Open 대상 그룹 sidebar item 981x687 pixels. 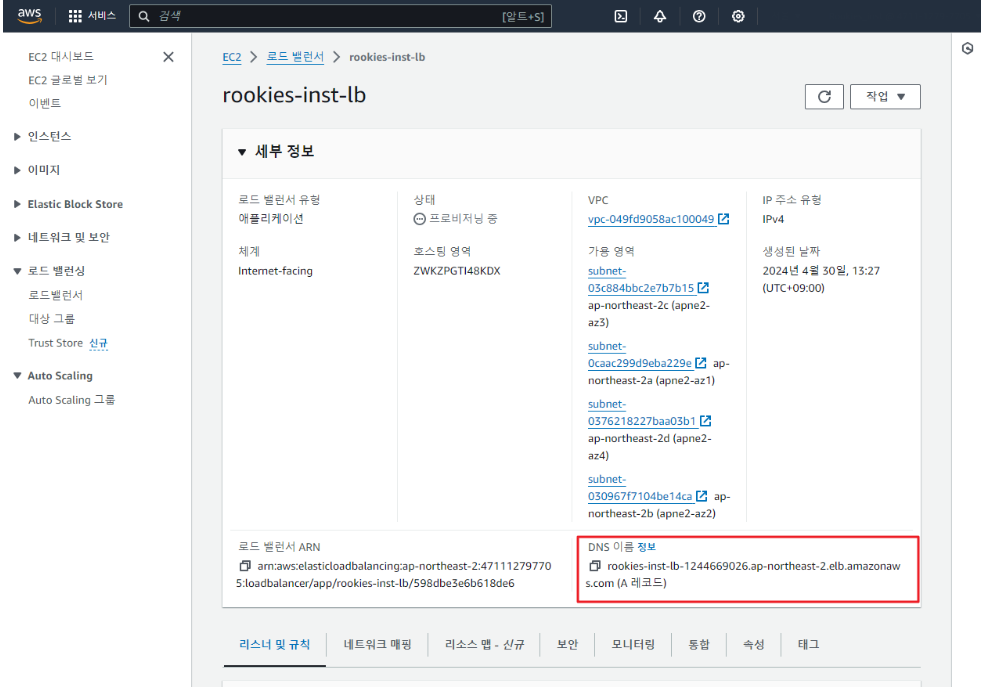tap(51, 318)
